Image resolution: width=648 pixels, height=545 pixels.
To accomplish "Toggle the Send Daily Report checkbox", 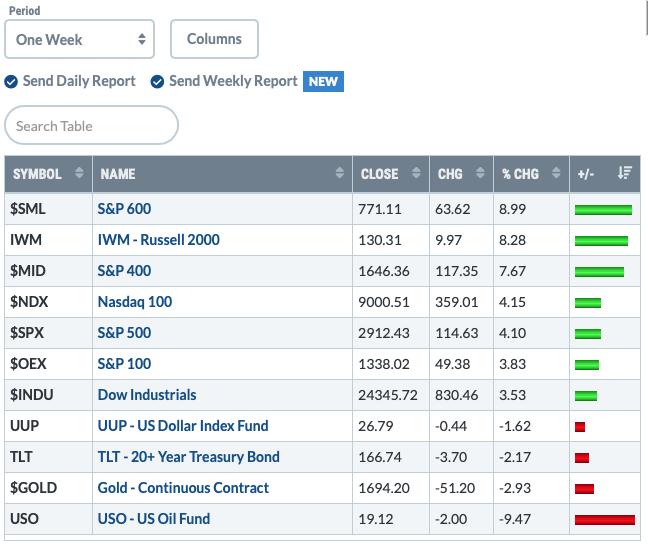I will pyautogui.click(x=11, y=82).
